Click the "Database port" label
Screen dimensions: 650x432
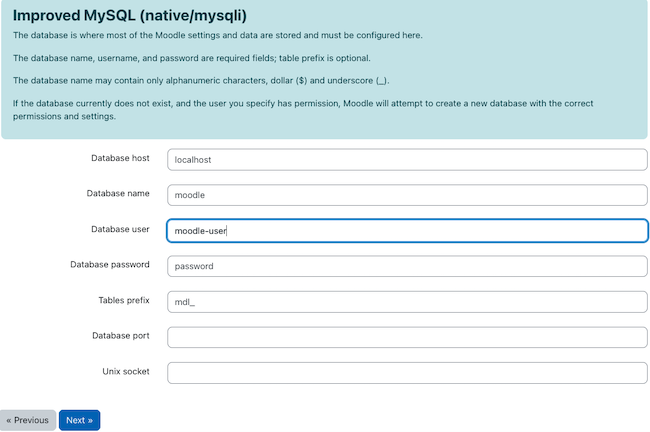(121, 336)
